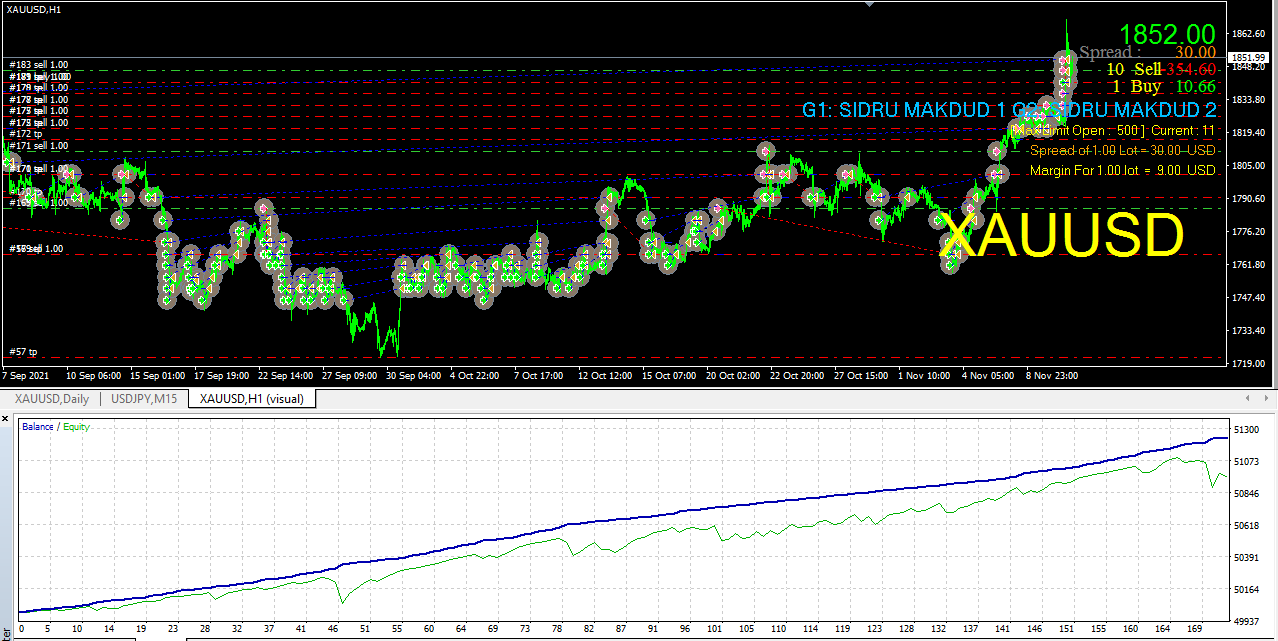The image size is (1278, 641).
Task: Click the 50391 value on the graph scale
Action: (x=1246, y=557)
